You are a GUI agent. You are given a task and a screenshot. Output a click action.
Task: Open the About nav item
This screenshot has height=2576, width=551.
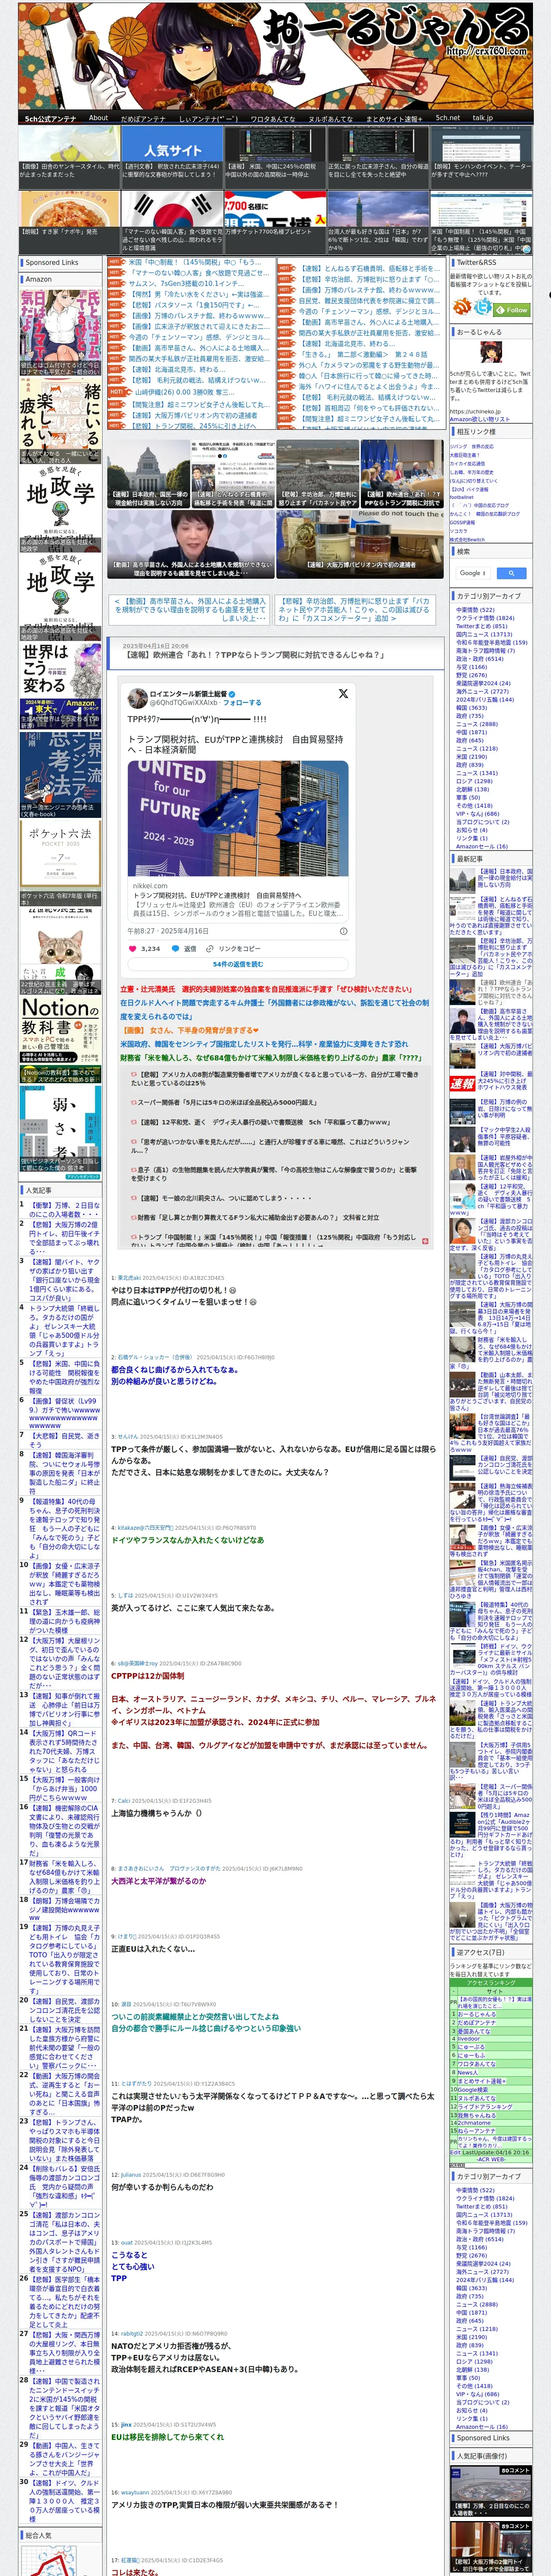coord(98,118)
